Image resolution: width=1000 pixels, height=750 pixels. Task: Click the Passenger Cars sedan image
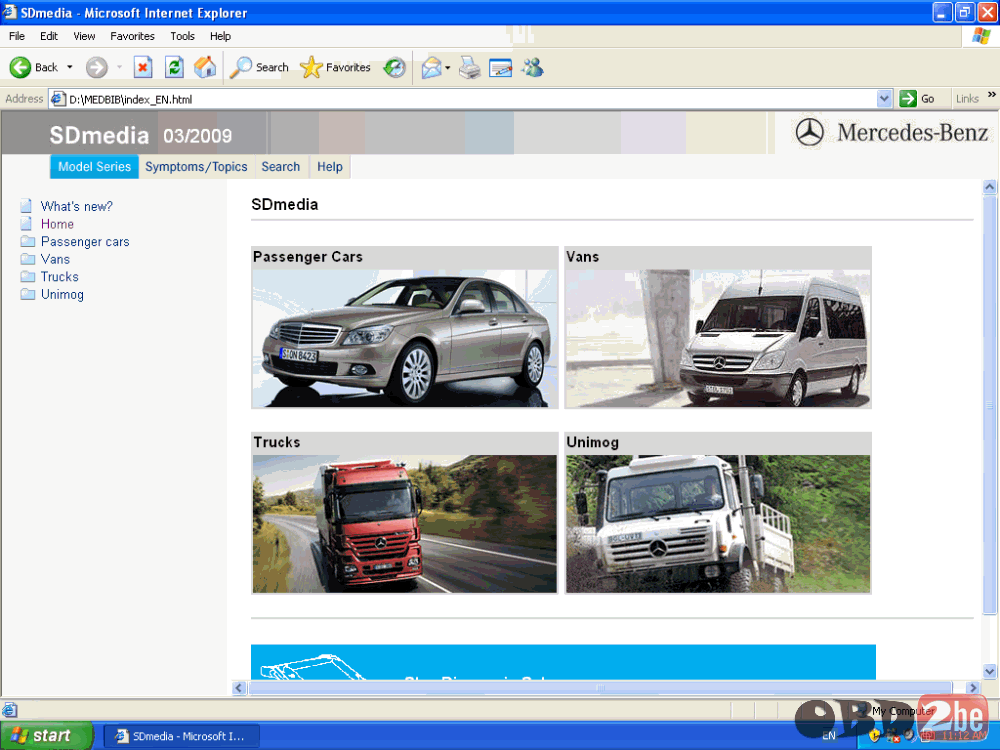tap(405, 338)
